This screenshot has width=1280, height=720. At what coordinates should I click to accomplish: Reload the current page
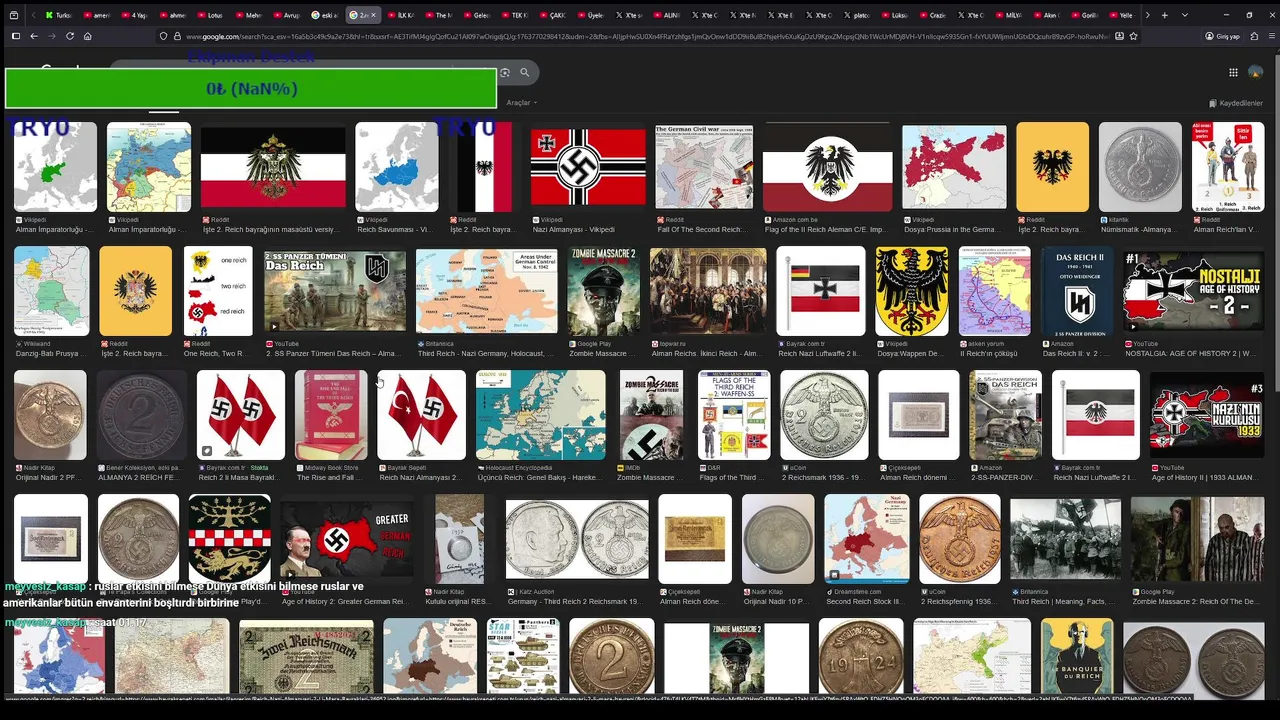pos(69,36)
